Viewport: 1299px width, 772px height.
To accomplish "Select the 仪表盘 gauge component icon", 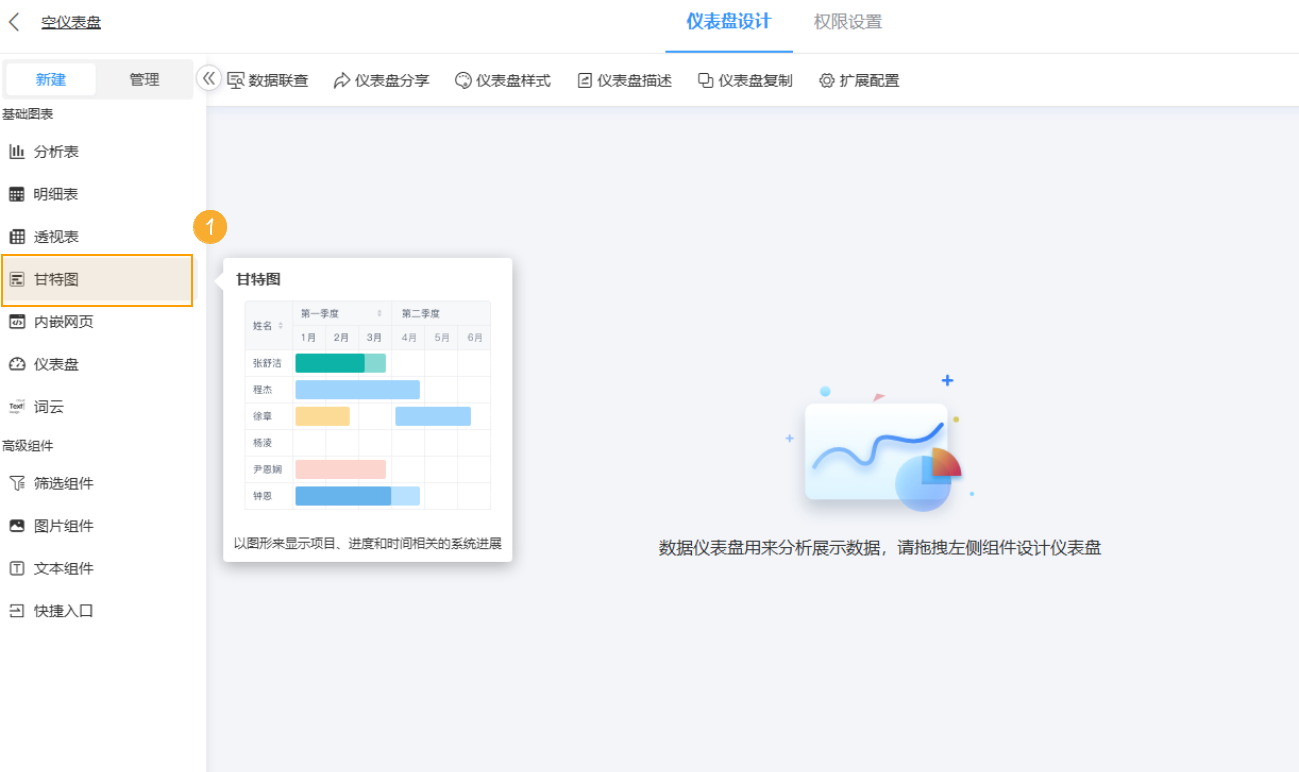I will click(x=19, y=363).
